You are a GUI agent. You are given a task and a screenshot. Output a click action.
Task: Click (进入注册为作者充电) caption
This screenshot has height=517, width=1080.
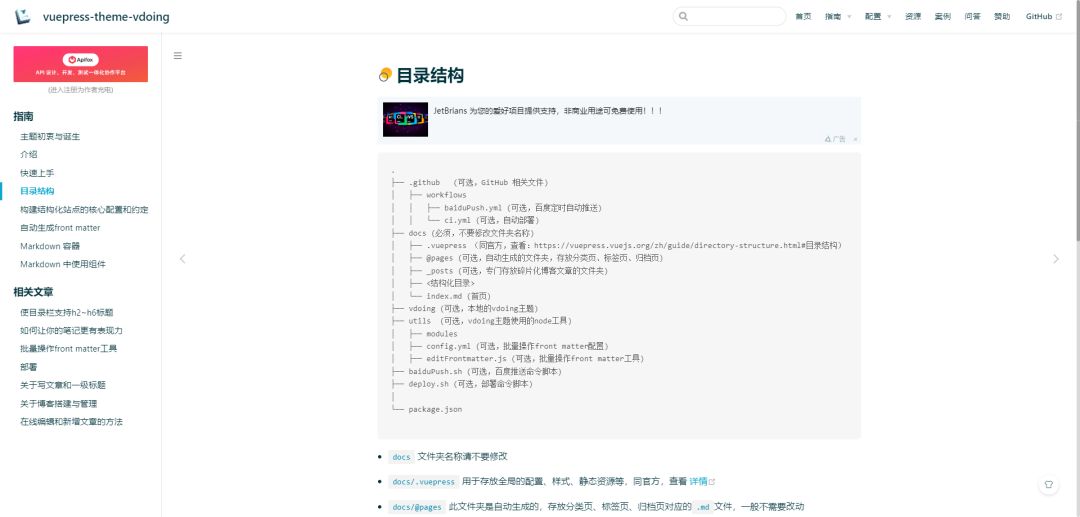tap(81, 90)
